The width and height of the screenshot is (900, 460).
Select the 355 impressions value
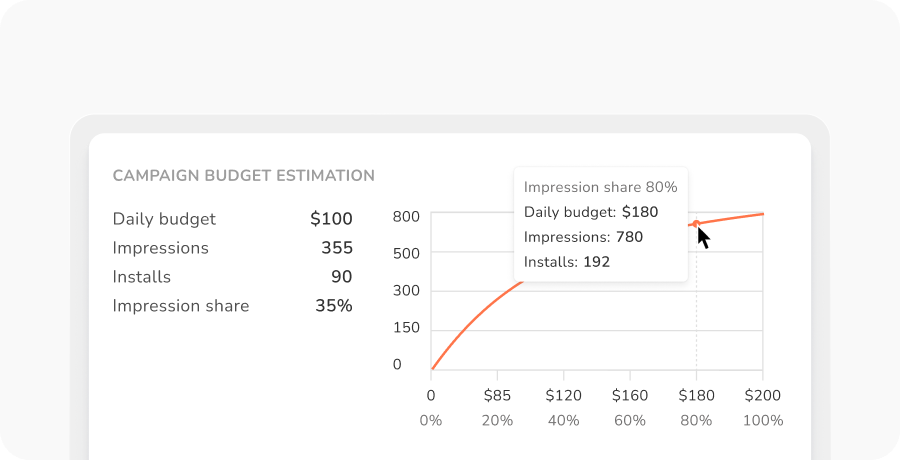[x=336, y=248]
